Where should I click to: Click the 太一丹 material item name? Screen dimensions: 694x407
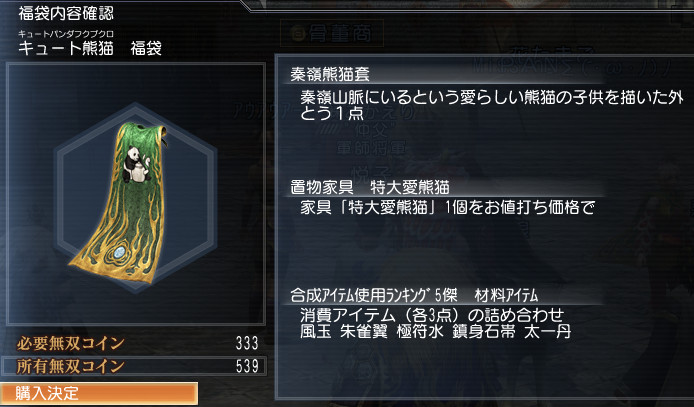[x=547, y=331]
